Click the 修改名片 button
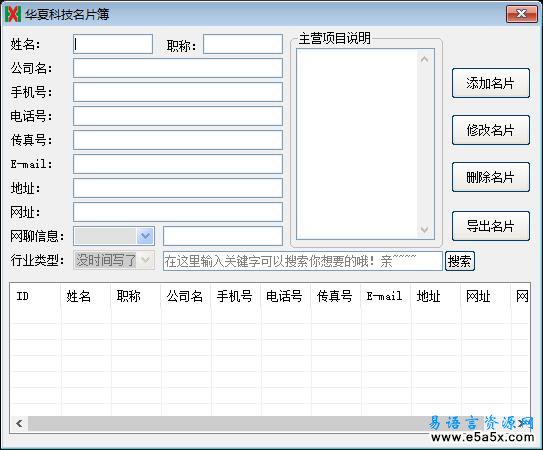The width and height of the screenshot is (543, 450). tap(491, 130)
